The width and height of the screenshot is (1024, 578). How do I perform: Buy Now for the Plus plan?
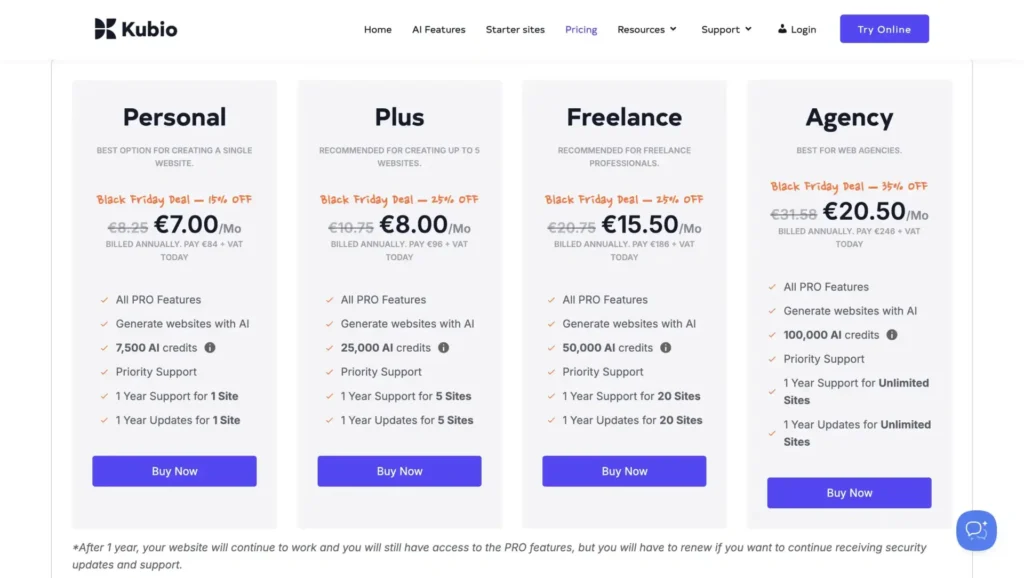(x=399, y=471)
